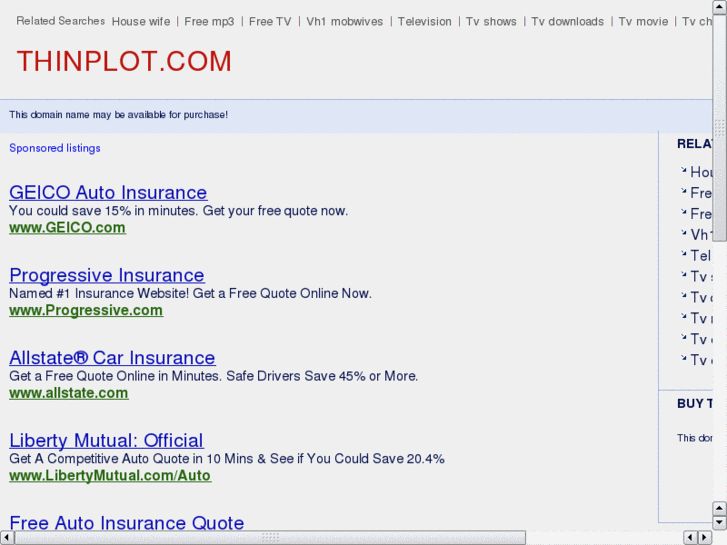The width and height of the screenshot is (727, 545).
Task: Click the arrow bullet beside sidebar 'Vh' item
Action: [683, 233]
